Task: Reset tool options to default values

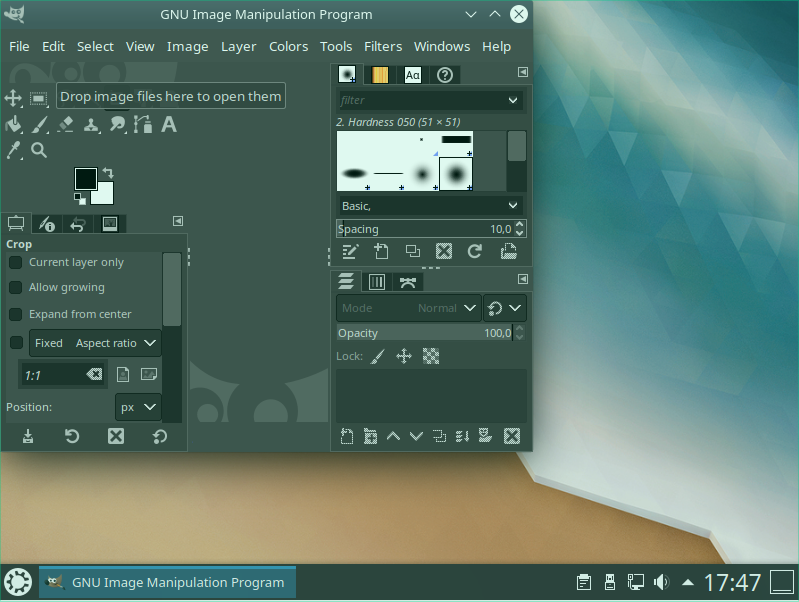Action: pos(160,436)
